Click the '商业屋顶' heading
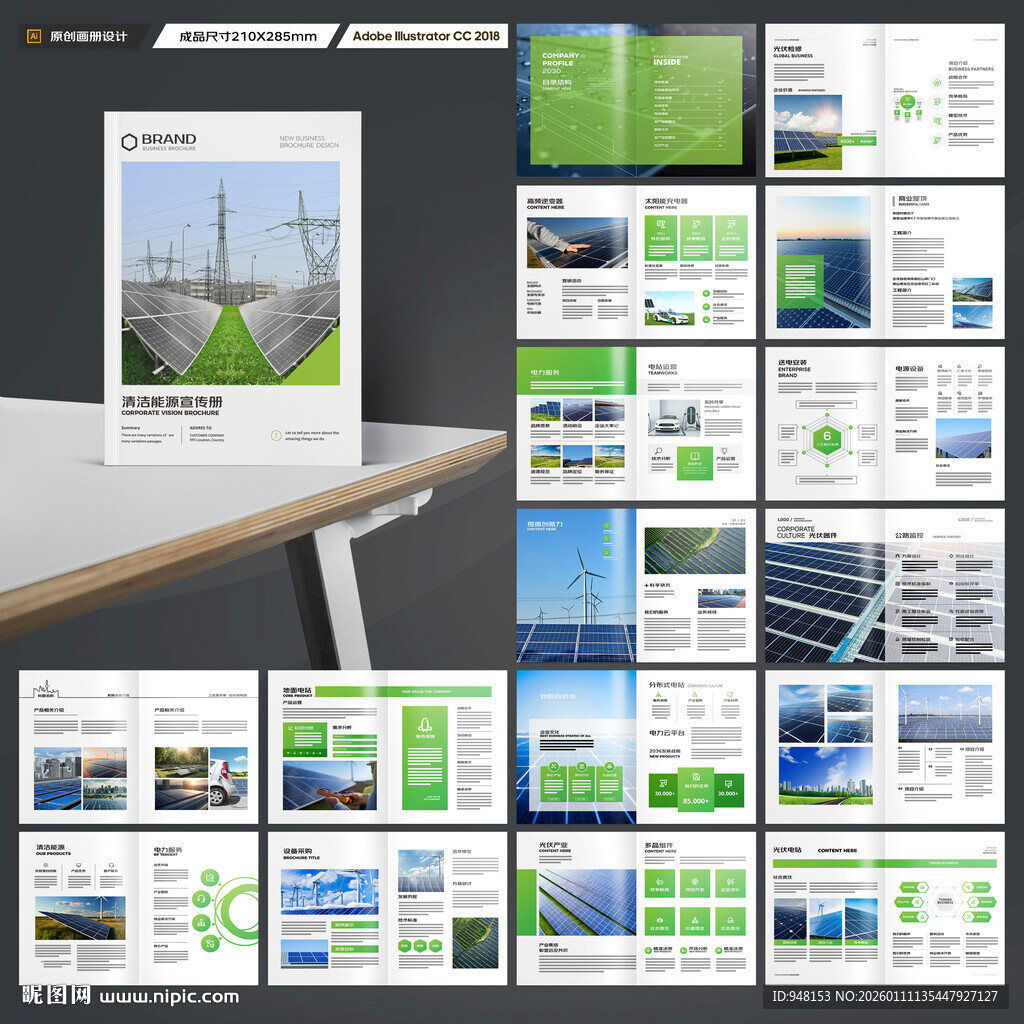Image resolution: width=1024 pixels, height=1024 pixels. click(x=912, y=199)
